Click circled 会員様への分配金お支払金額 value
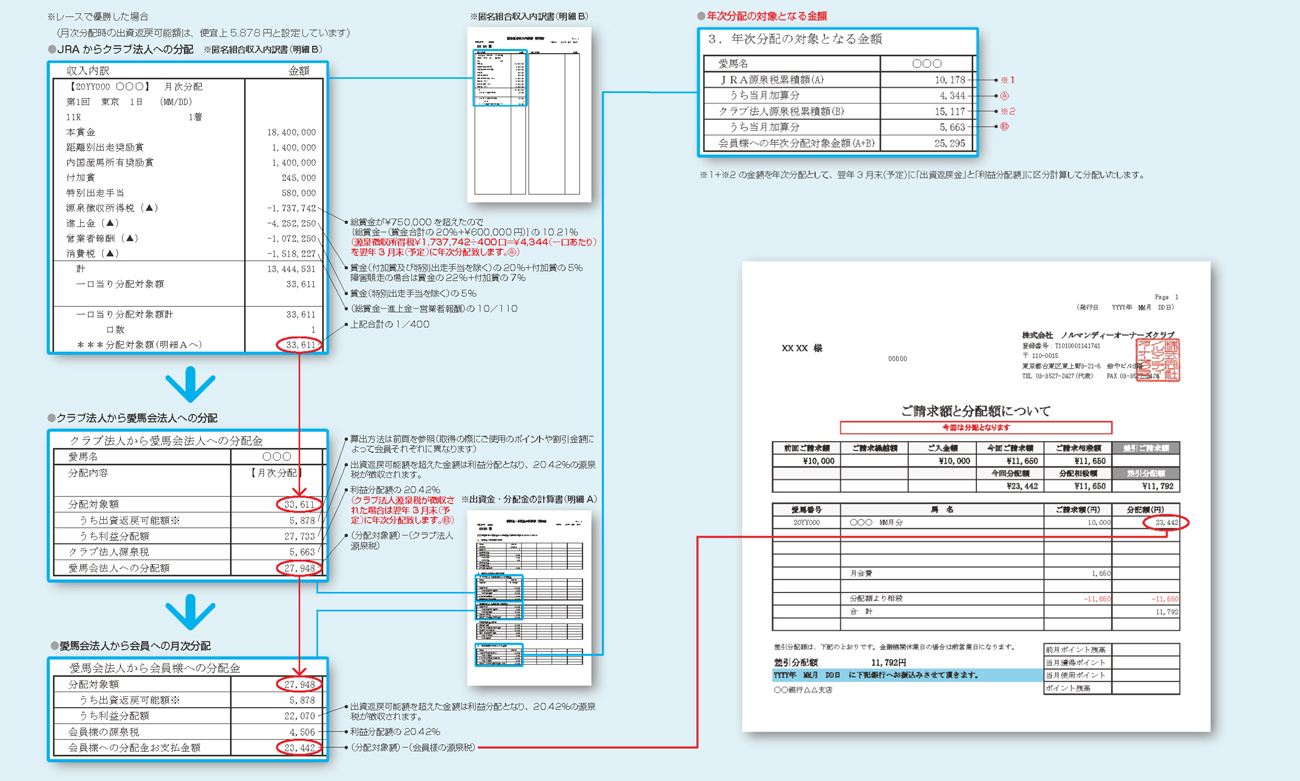Viewport: 1300px width, 781px height. [299, 747]
